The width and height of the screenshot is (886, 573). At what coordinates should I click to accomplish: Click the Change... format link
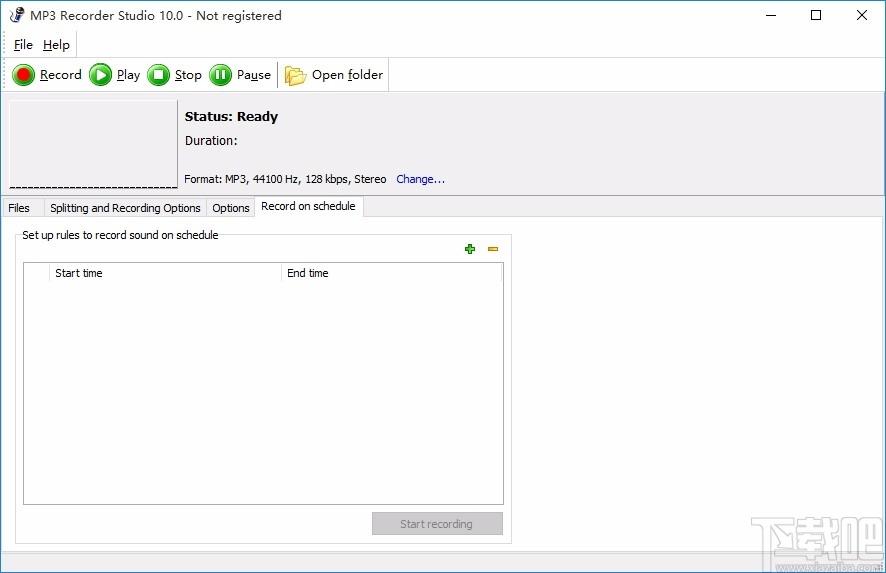420,179
